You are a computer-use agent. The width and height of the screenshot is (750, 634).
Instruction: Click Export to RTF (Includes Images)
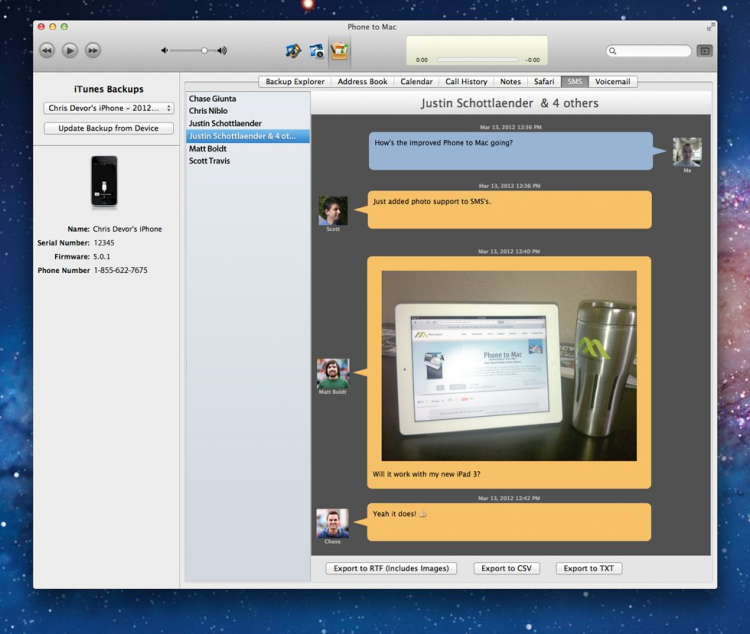click(x=391, y=568)
